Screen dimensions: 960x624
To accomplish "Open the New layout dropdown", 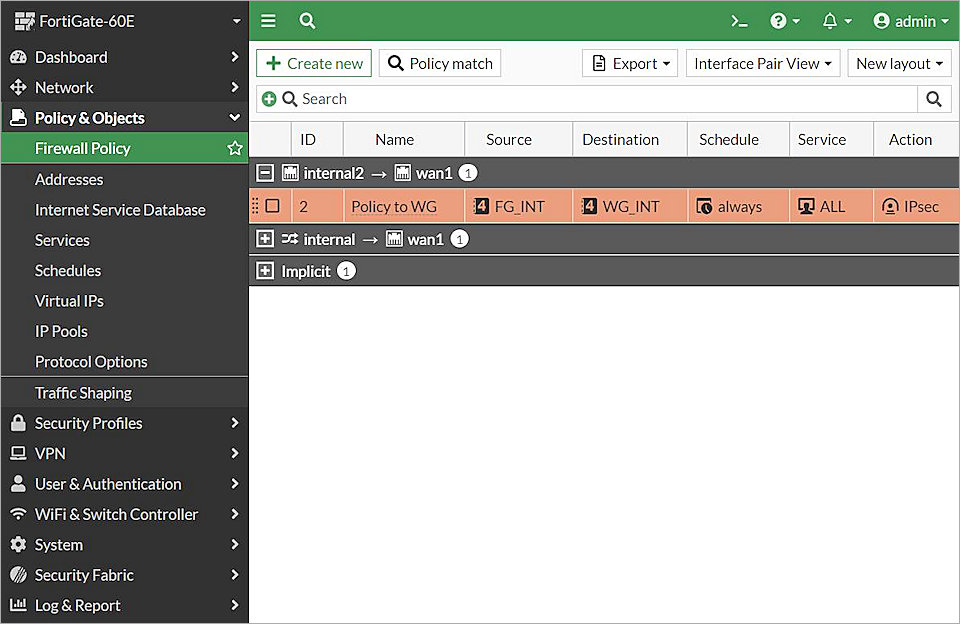I will click(899, 63).
